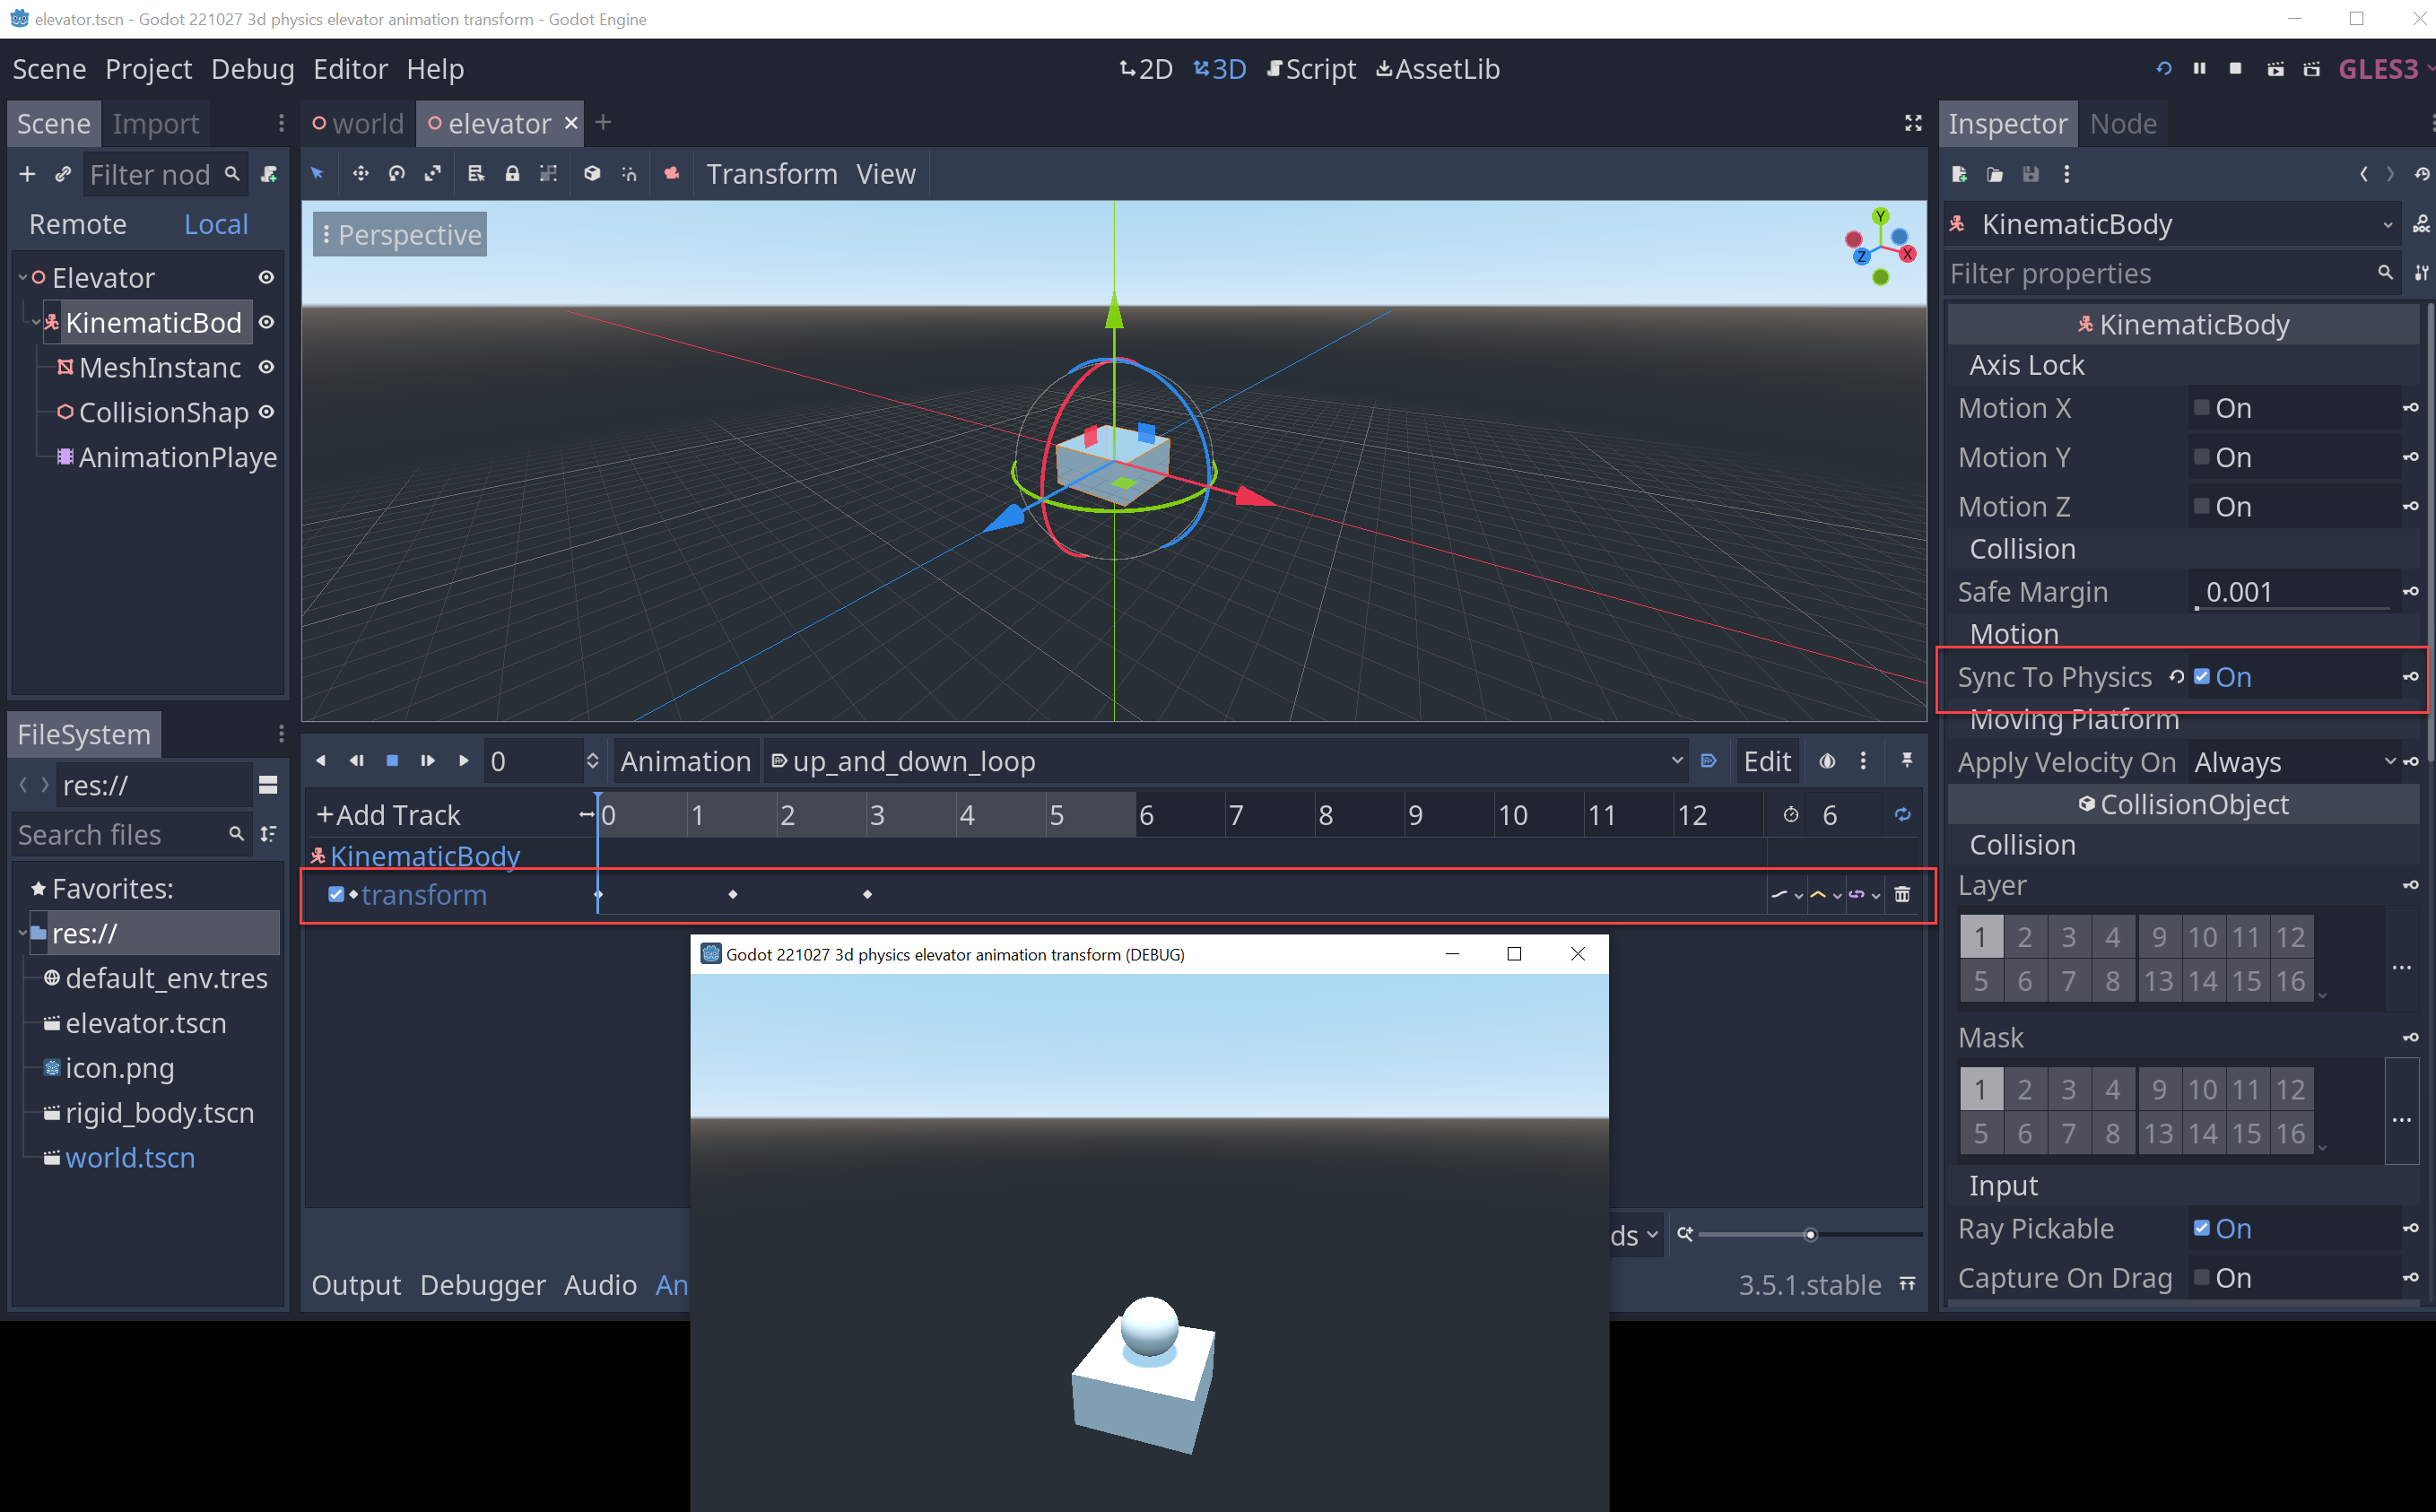Play animation backwards from end
The height and width of the screenshot is (1512, 2436).
click(321, 761)
